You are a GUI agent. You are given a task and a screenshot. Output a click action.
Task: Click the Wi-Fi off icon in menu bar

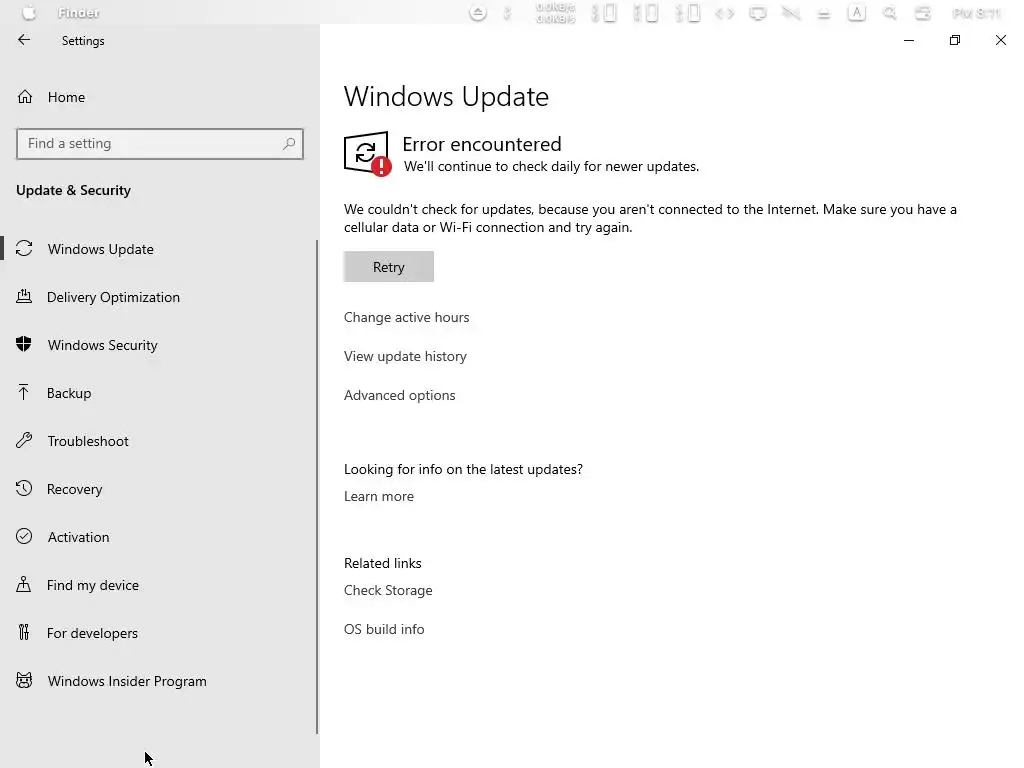pyautogui.click(x=791, y=13)
